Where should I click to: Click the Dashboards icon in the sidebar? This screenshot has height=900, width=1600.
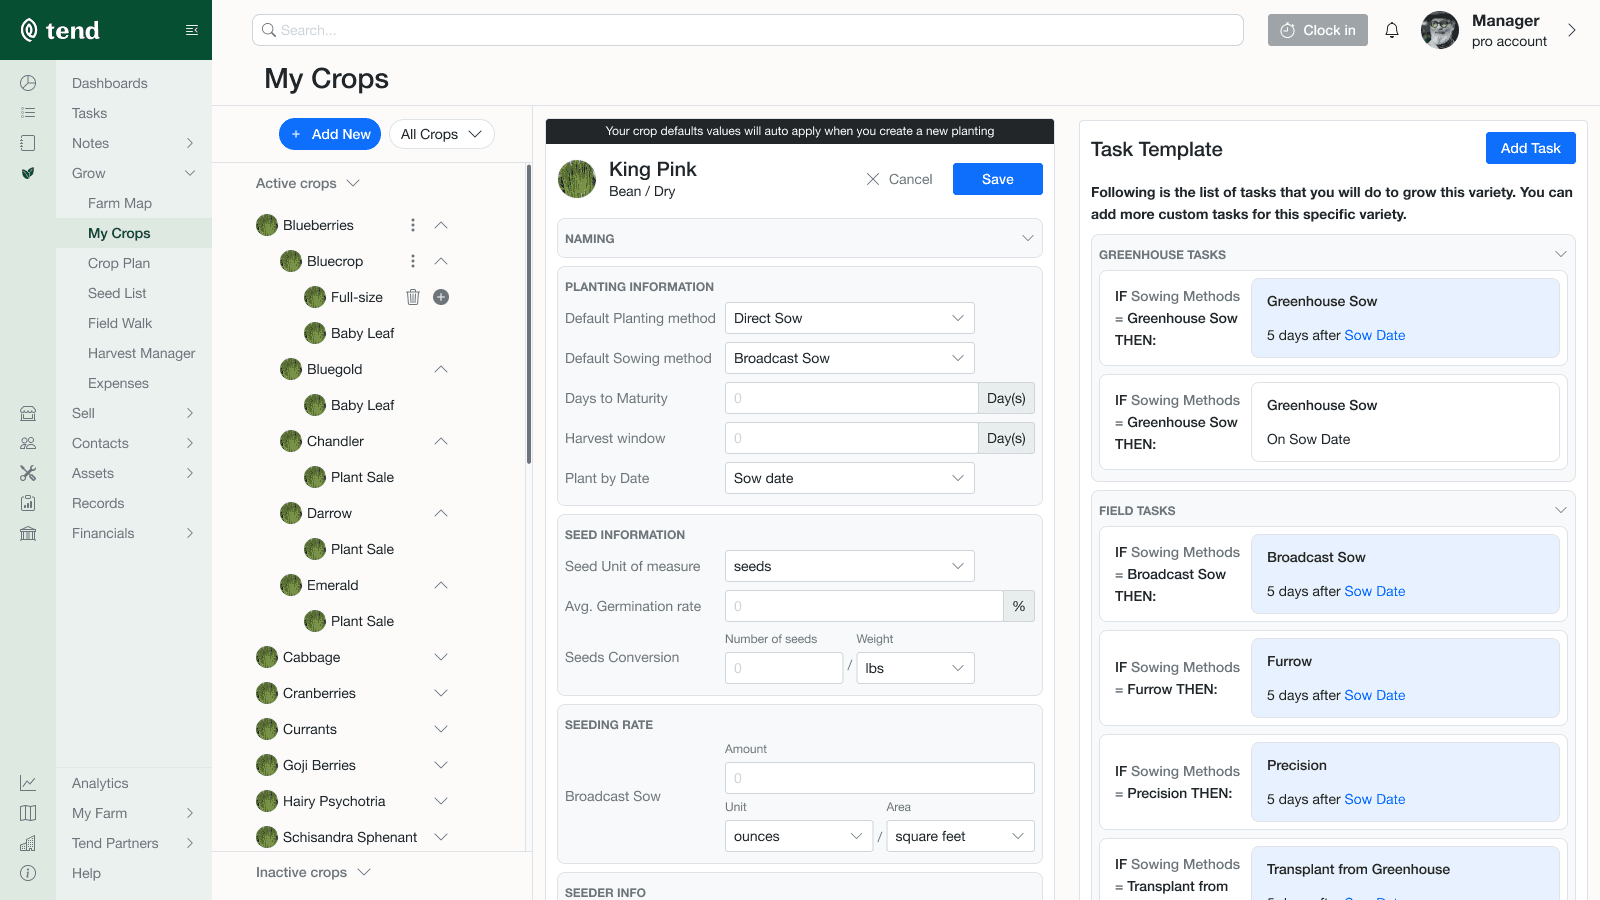[28, 83]
